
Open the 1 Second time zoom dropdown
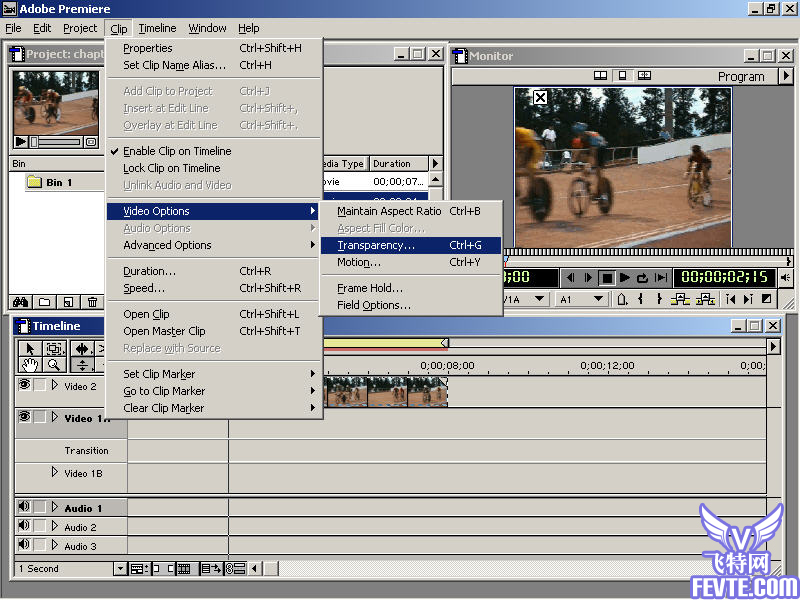120,568
